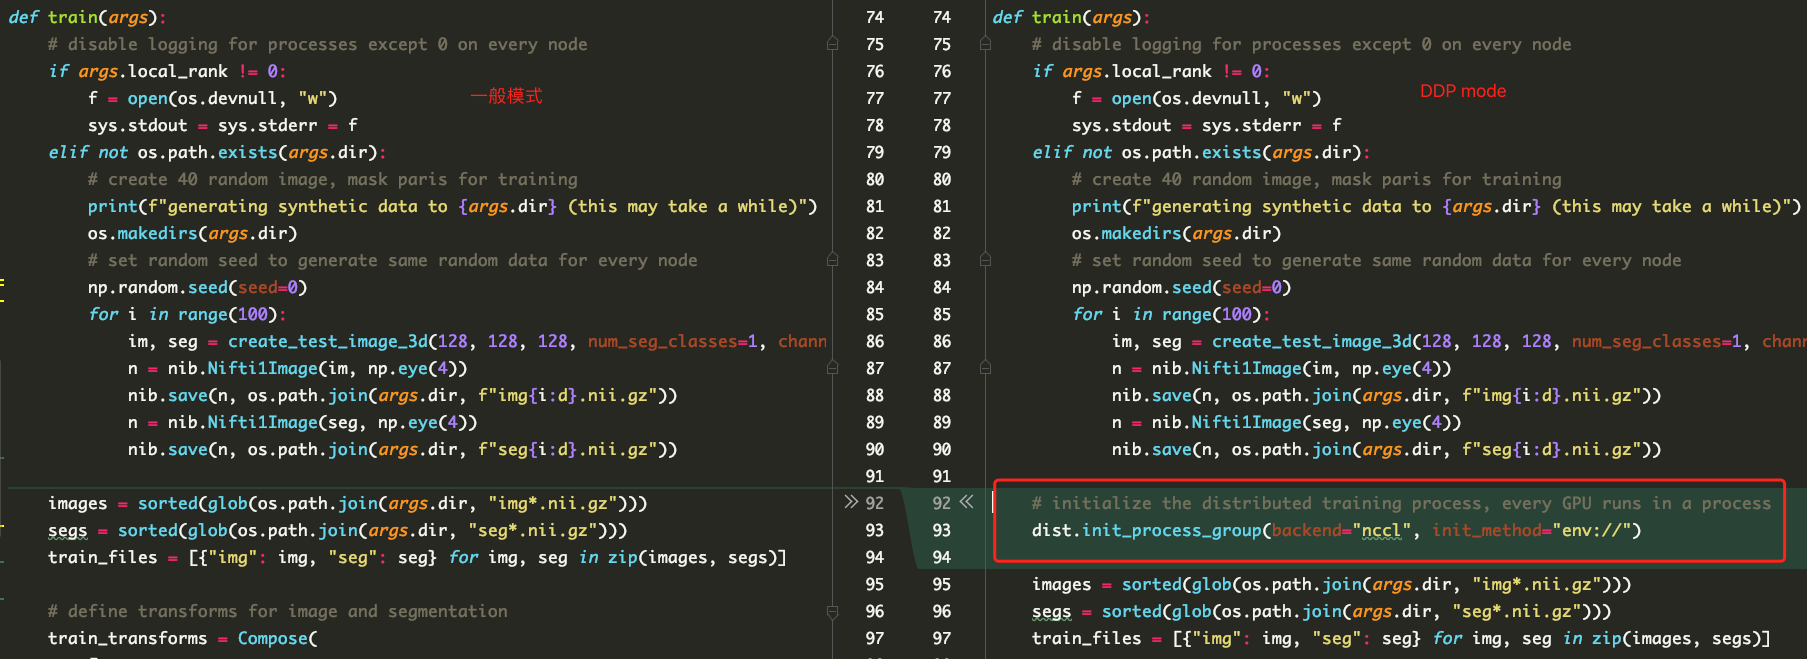1807x659 pixels.
Task: Click line number 80 in right gutter column
Action: pyautogui.click(x=942, y=179)
